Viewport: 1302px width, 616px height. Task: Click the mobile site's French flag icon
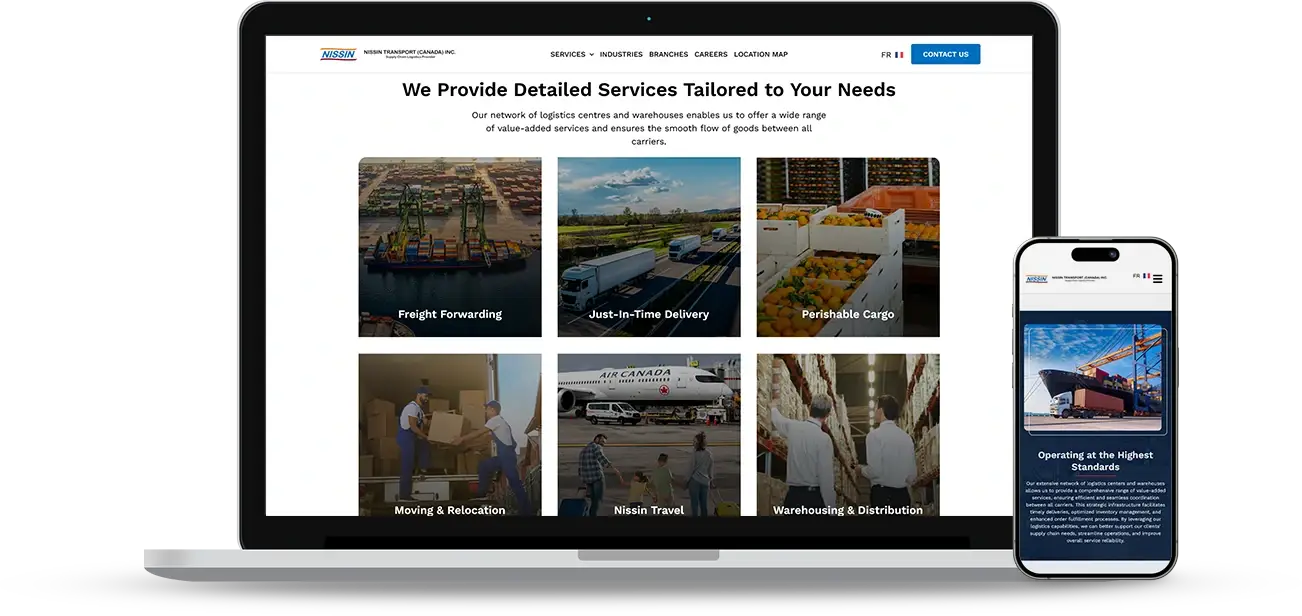click(x=1146, y=276)
